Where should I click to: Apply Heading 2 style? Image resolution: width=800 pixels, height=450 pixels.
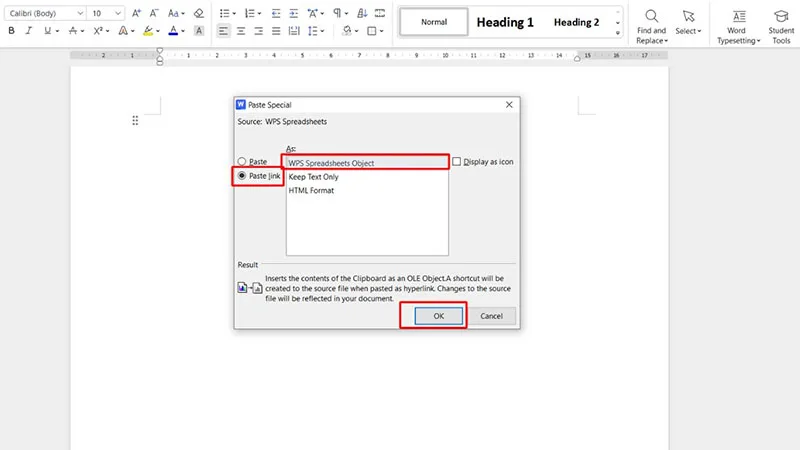pos(577,22)
